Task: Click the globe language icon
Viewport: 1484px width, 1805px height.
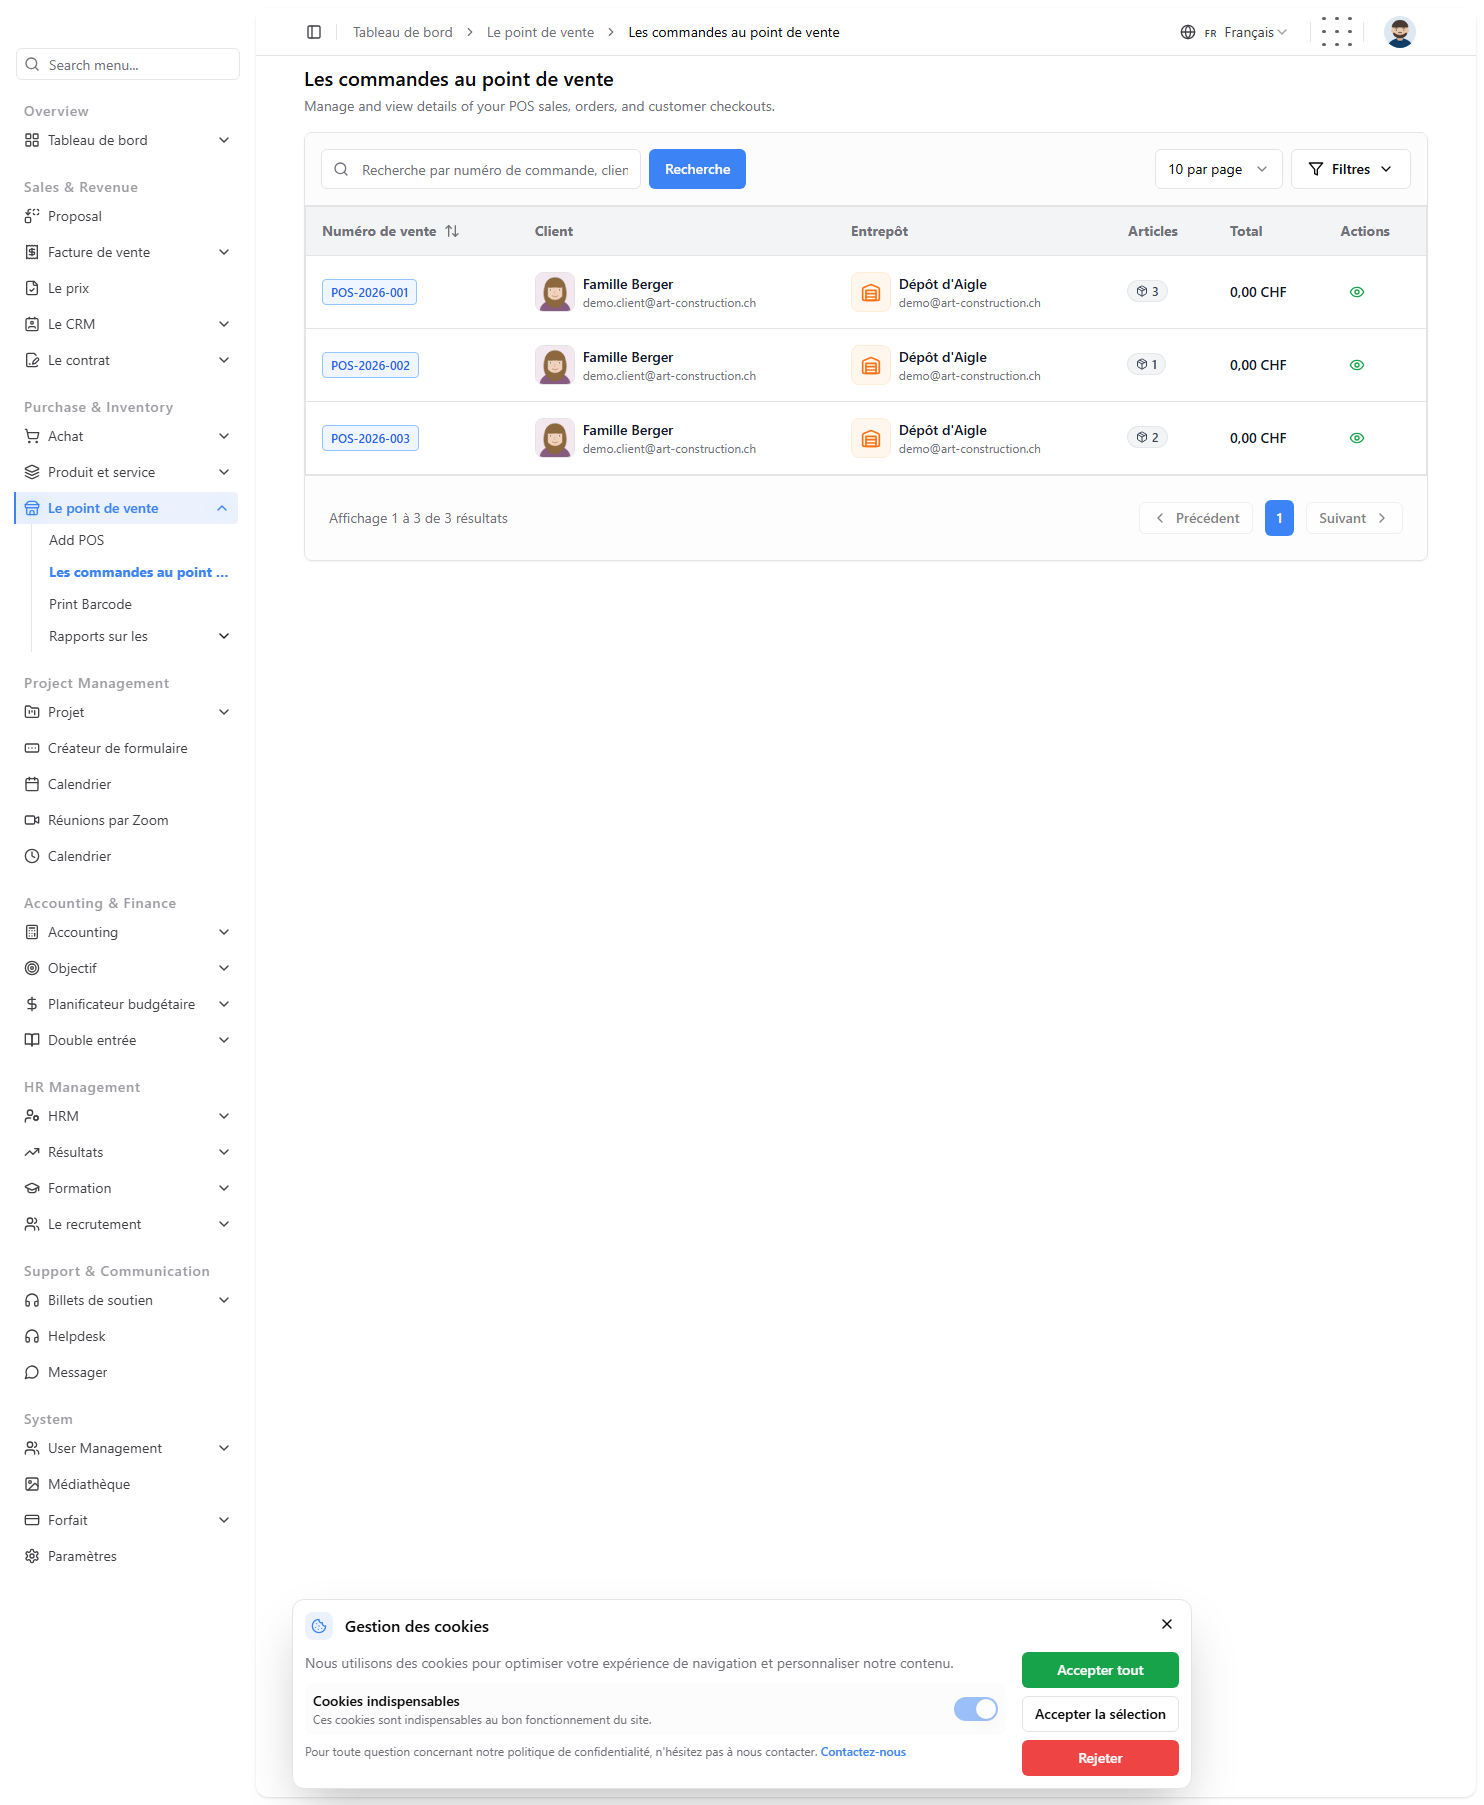Action: pyautogui.click(x=1188, y=32)
